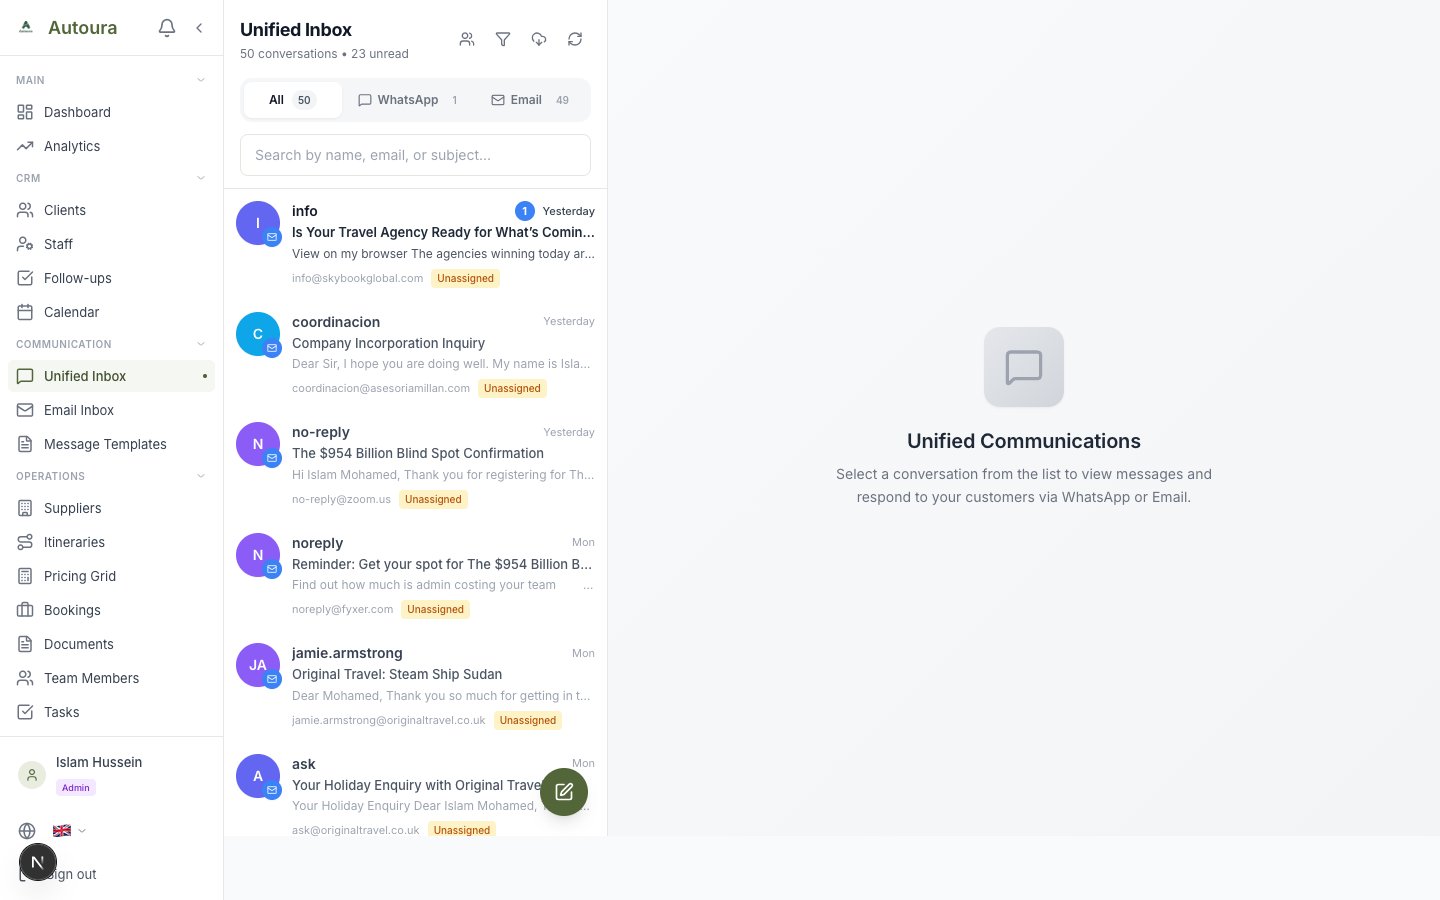The width and height of the screenshot is (1440, 900).
Task: Click Unassigned badge on jamie.armstrong conversation
Action: tap(528, 720)
